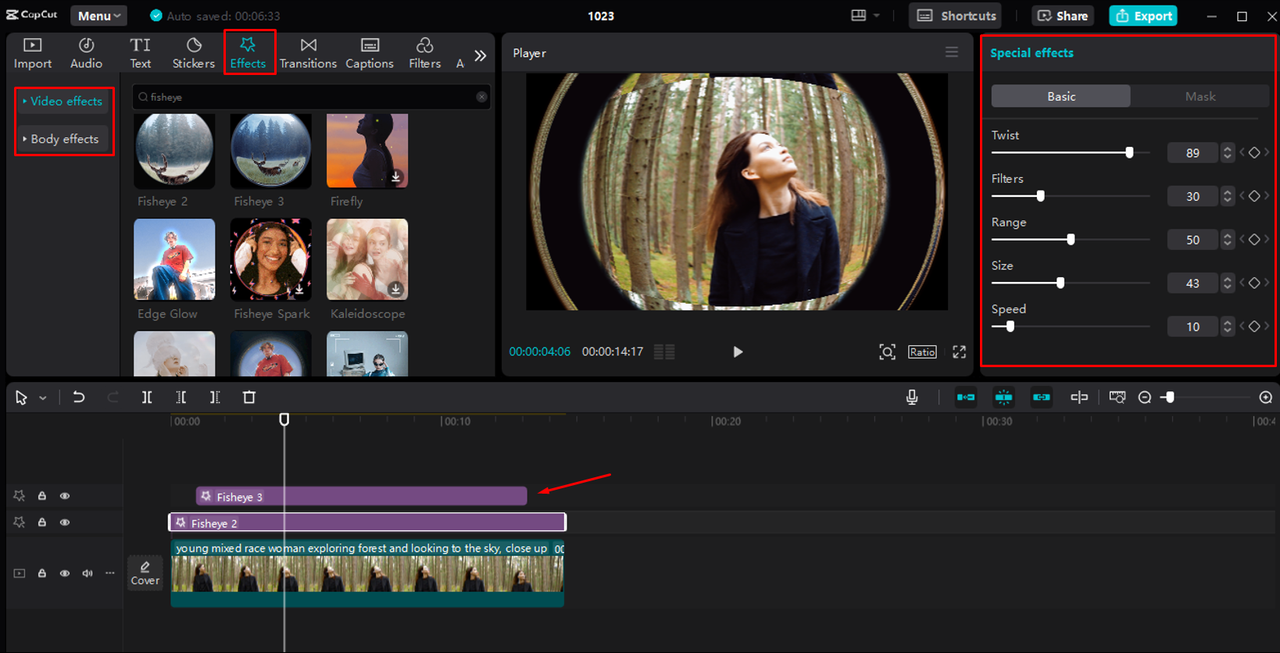Open the Player panel menu
The height and width of the screenshot is (653, 1280).
tap(951, 53)
